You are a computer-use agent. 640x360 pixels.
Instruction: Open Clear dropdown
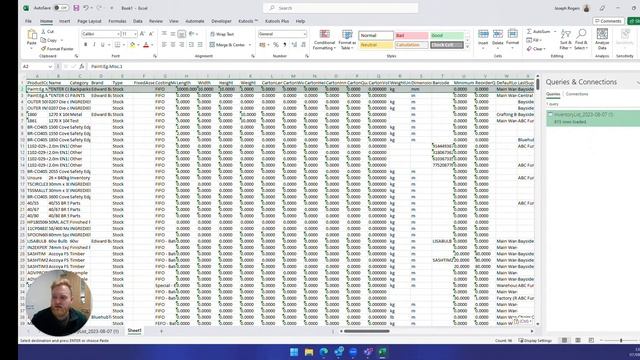[536, 49]
